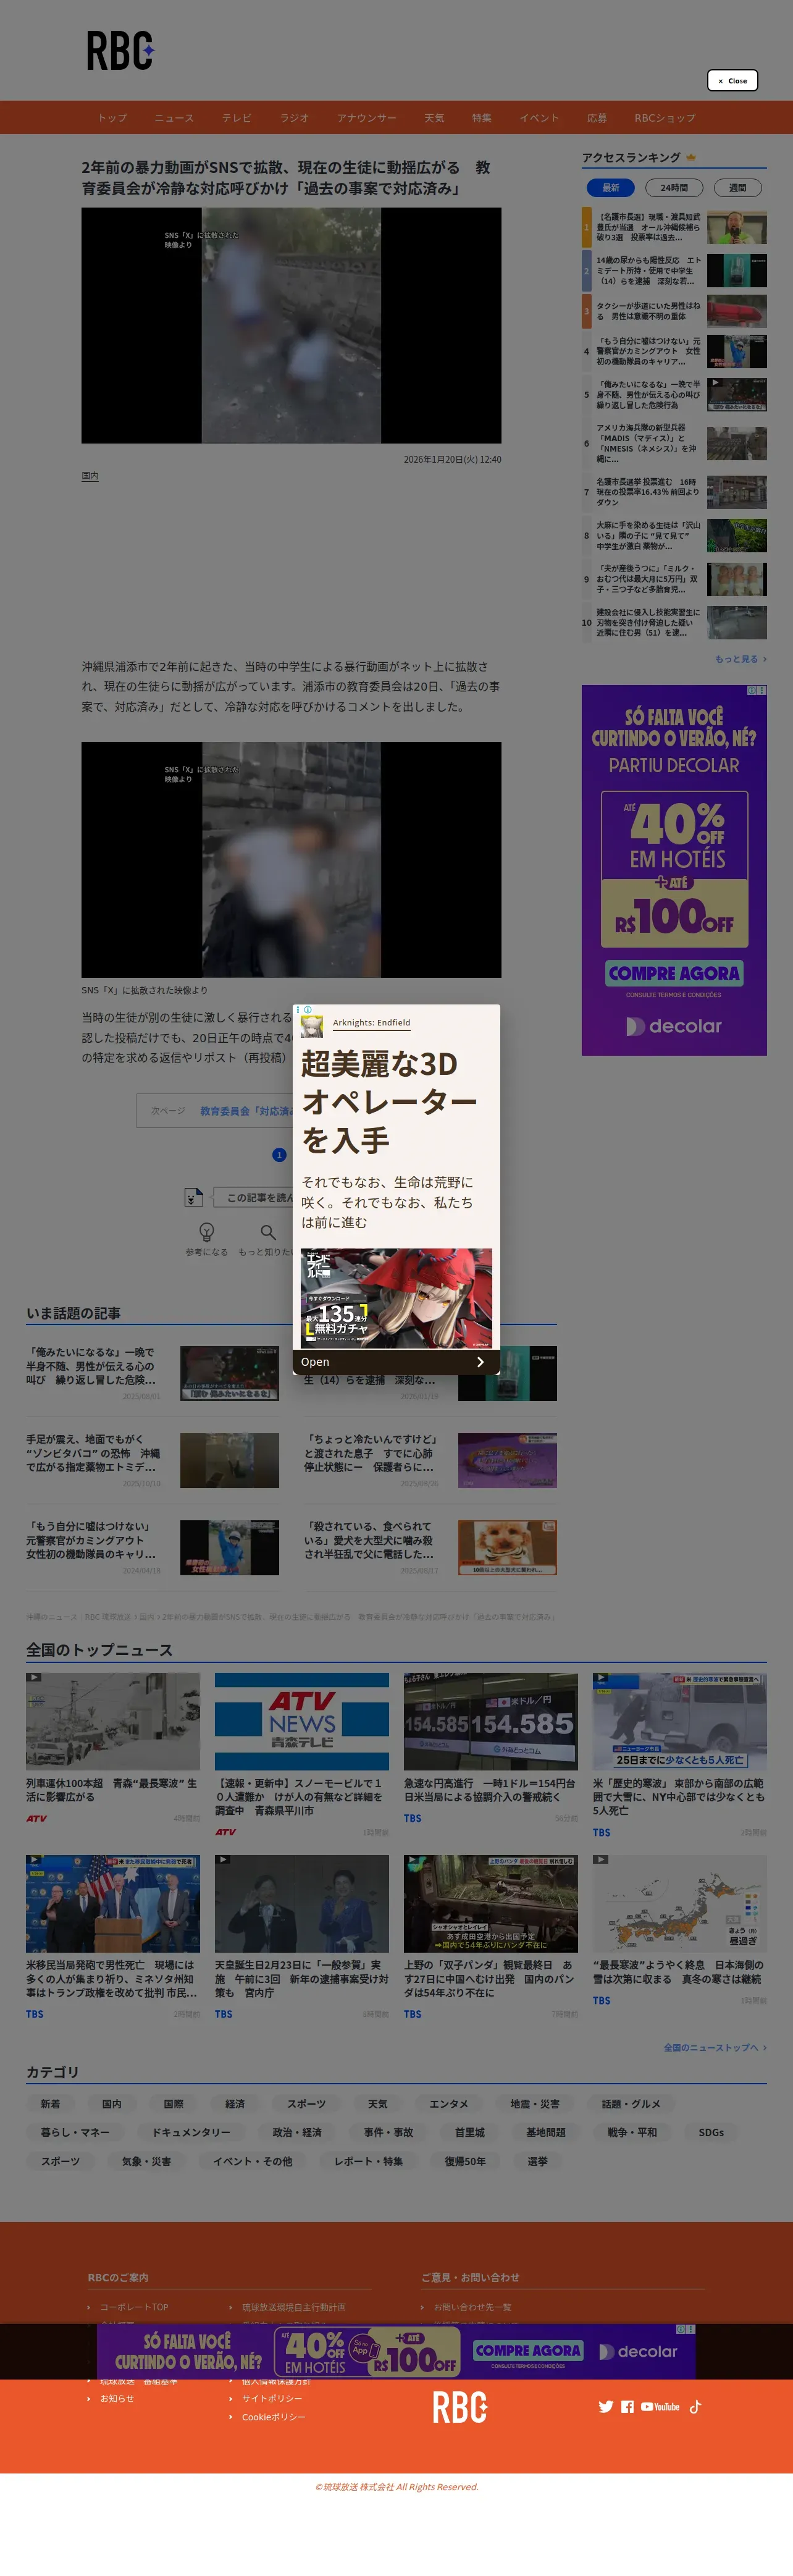Open the トップ navigation item
Screen dimensions: 793x2576
112,118
